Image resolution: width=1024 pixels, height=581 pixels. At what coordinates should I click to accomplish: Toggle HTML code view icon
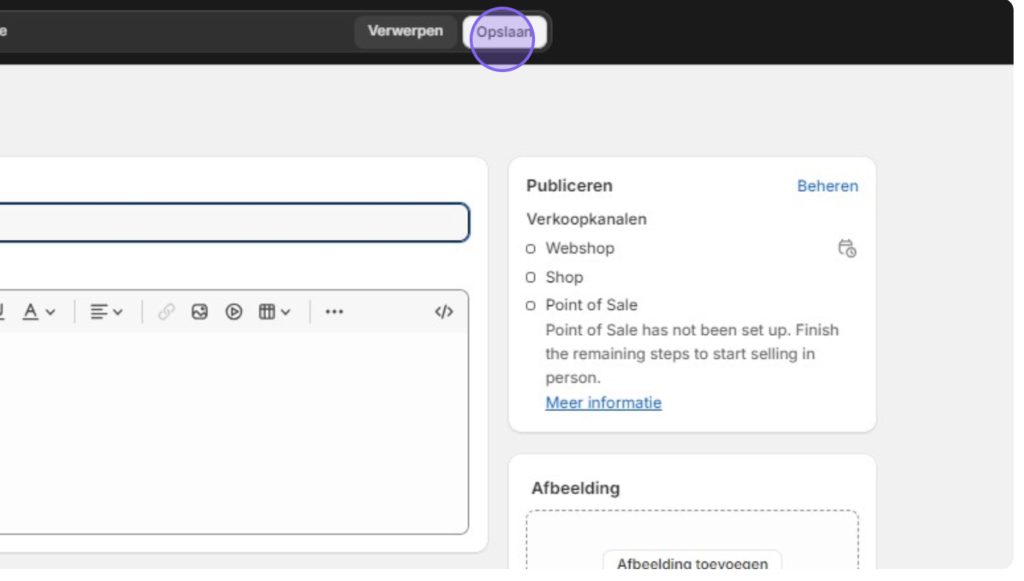(443, 311)
